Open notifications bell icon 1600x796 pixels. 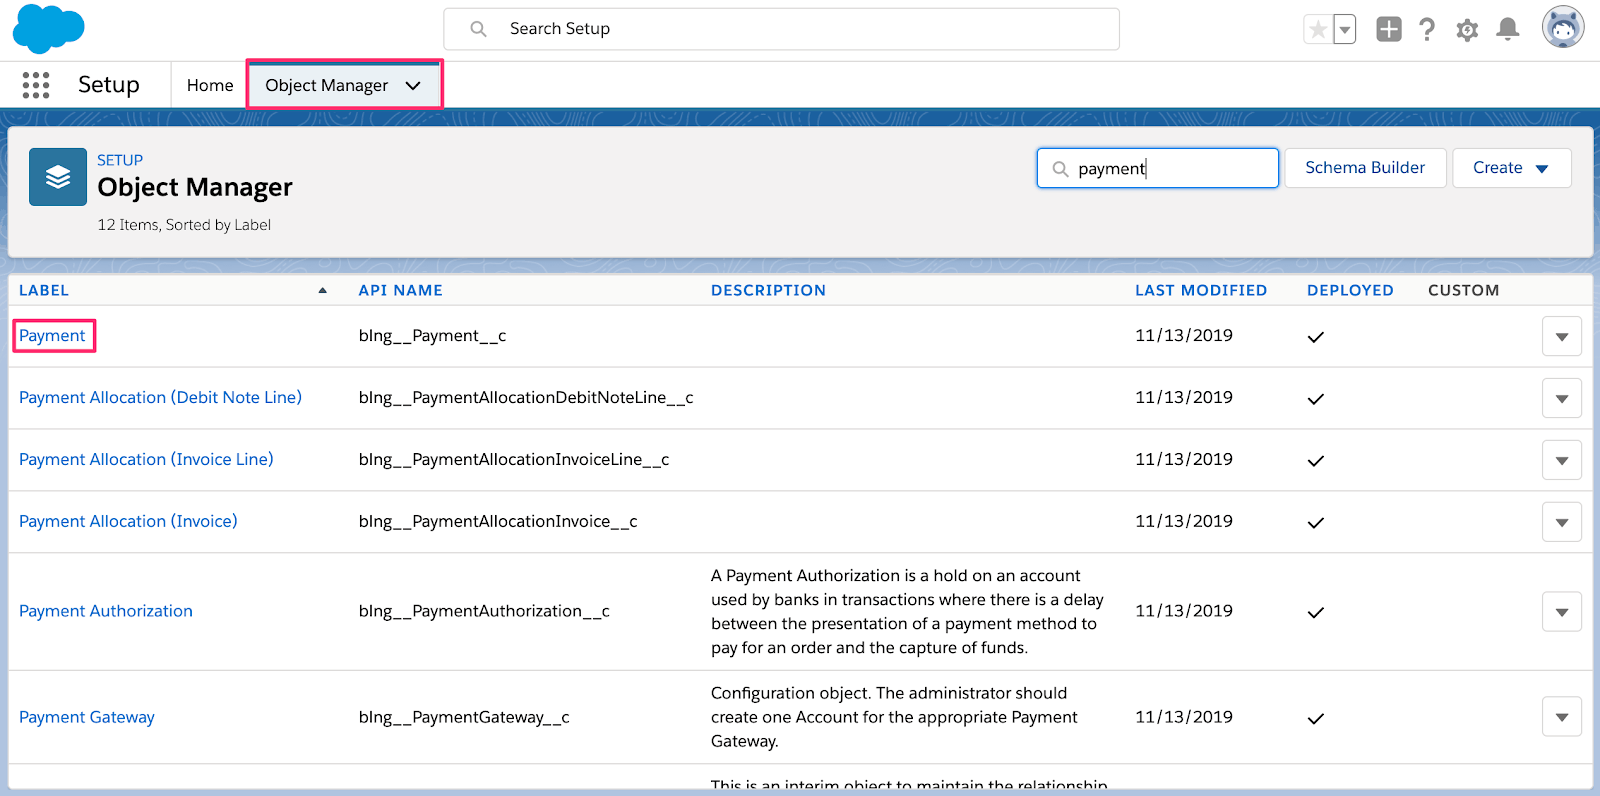pyautogui.click(x=1508, y=29)
